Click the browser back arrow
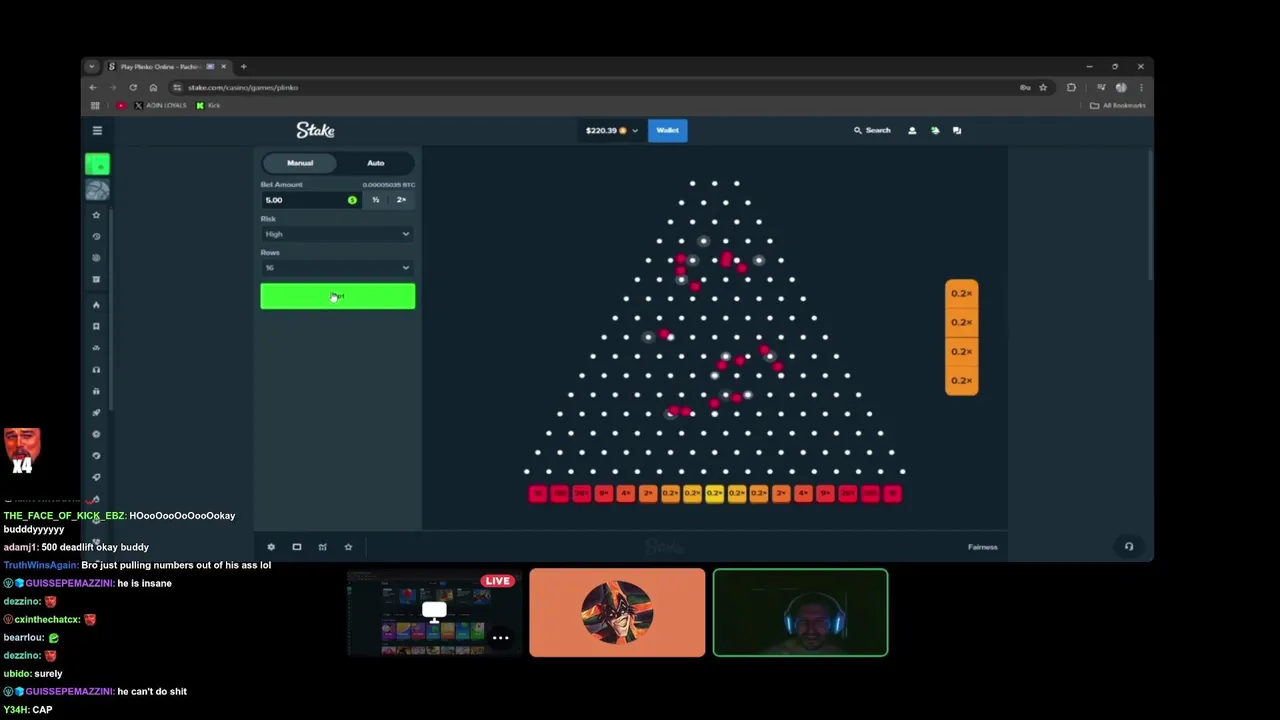Viewport: 1280px width, 720px height. point(93,87)
